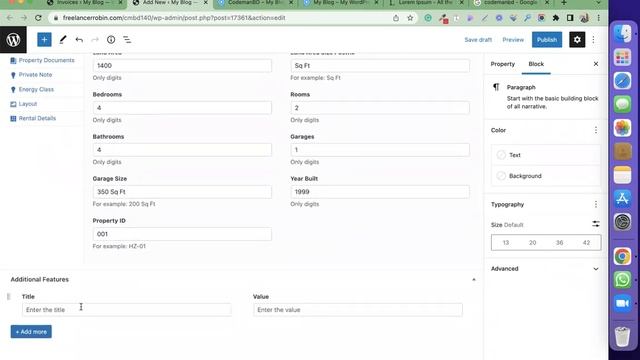Share the page from address bar
The image size is (640, 360).
[396, 18]
